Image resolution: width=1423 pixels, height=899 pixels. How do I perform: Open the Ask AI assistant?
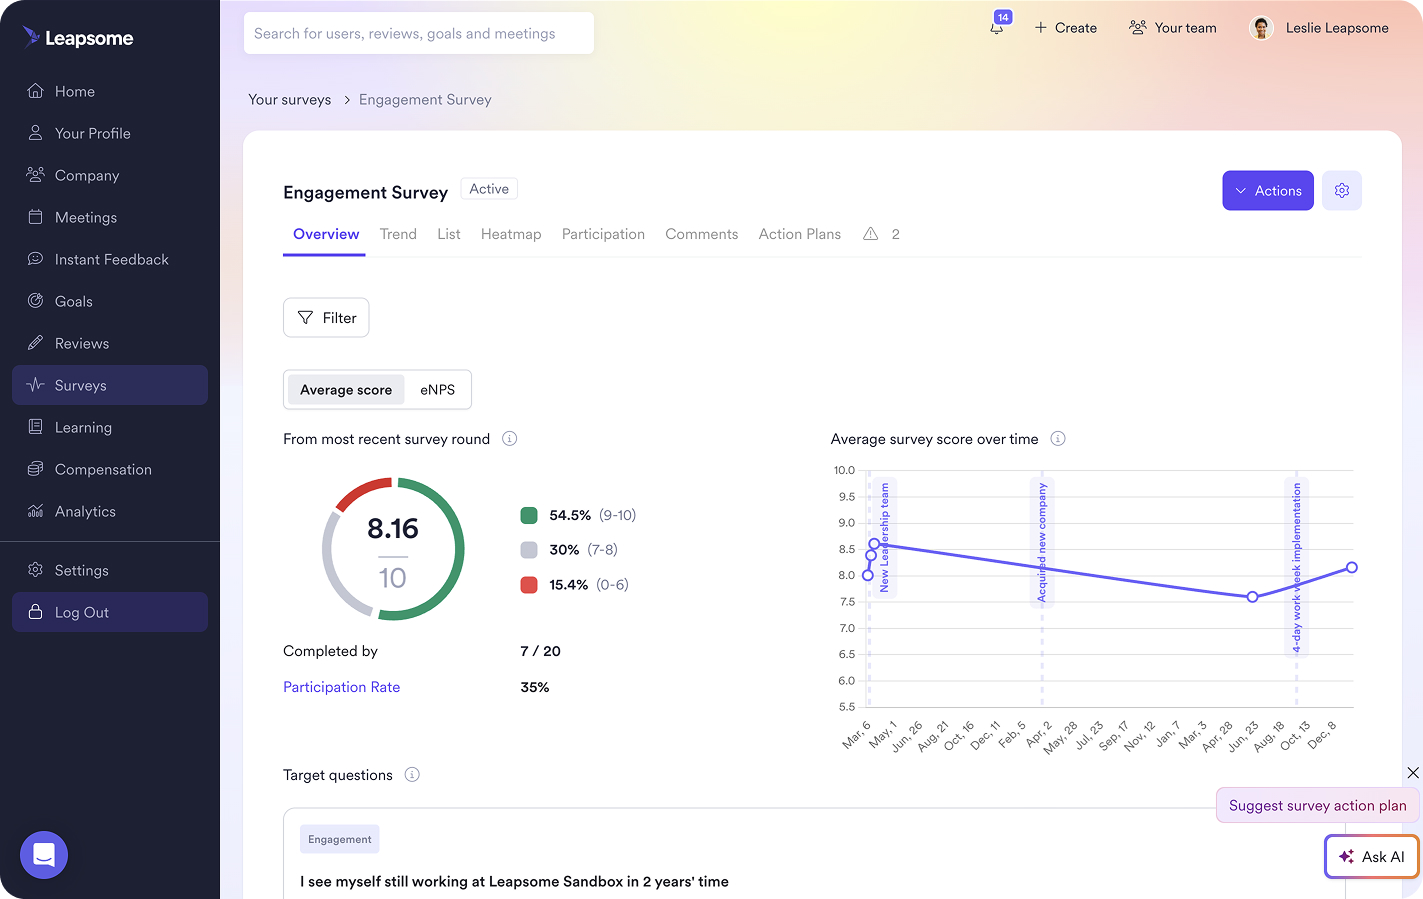click(x=1371, y=857)
